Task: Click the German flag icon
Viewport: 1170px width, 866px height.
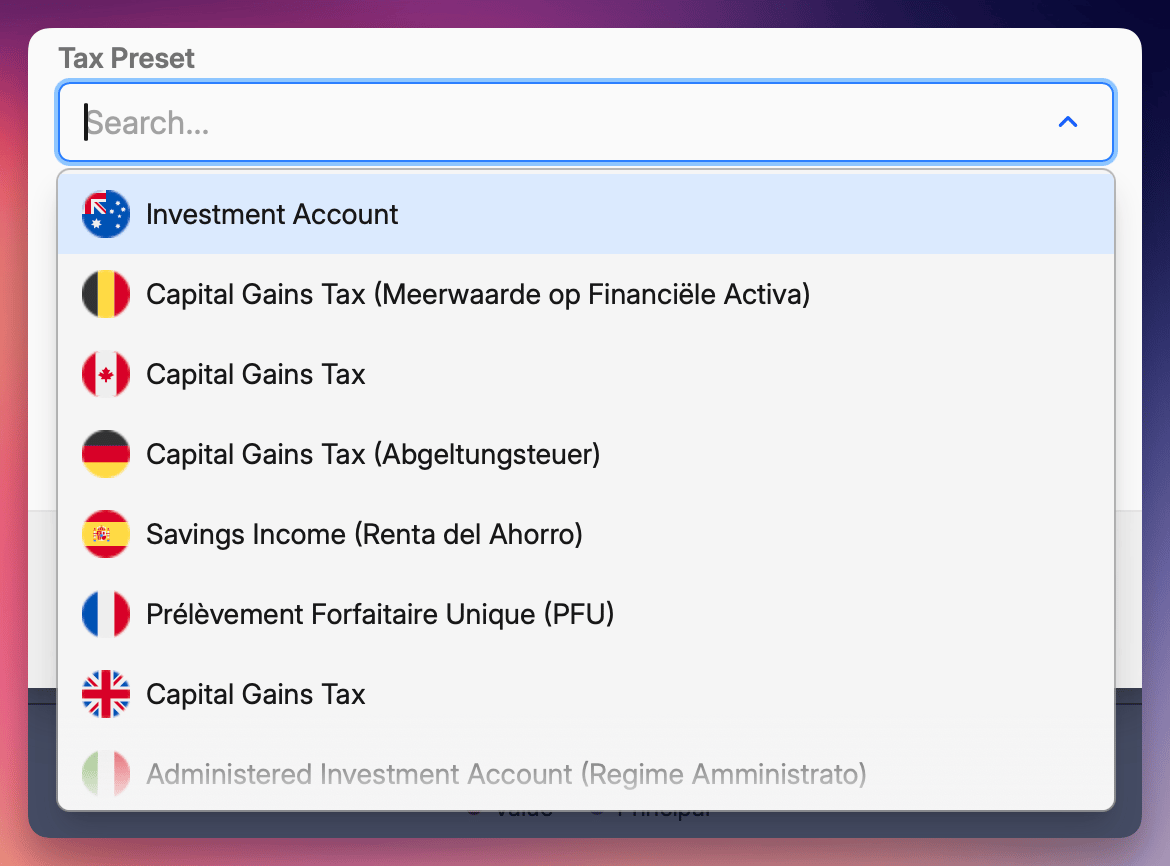Action: coord(105,453)
